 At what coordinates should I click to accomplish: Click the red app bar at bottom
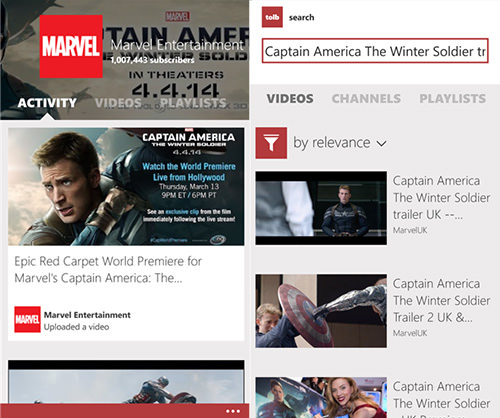pyautogui.click(x=124, y=411)
